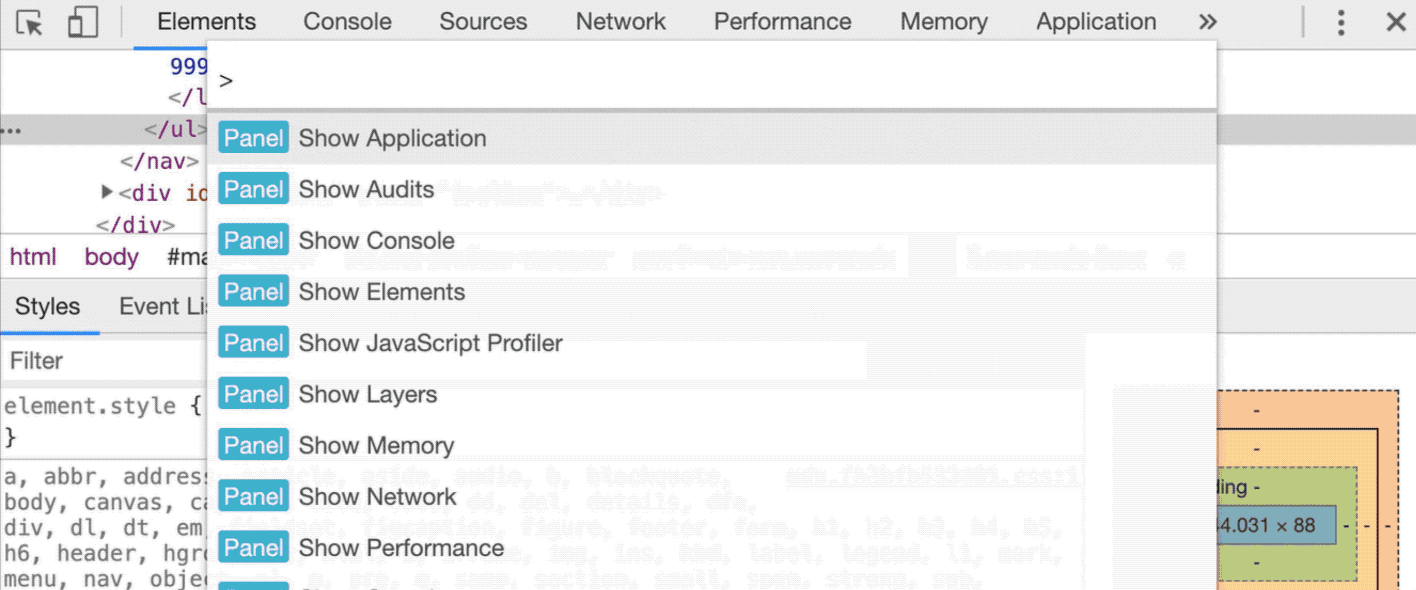Select Show Memory command

coord(376,445)
